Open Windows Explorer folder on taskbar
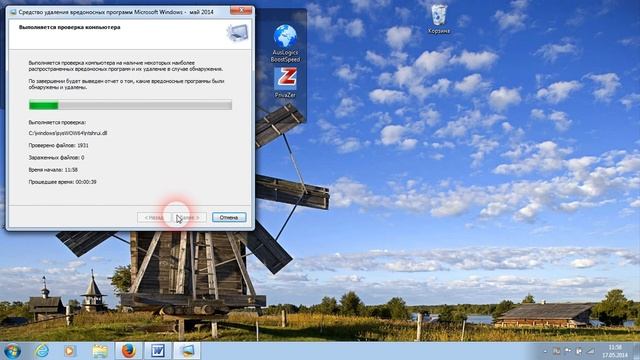 (x=100, y=351)
